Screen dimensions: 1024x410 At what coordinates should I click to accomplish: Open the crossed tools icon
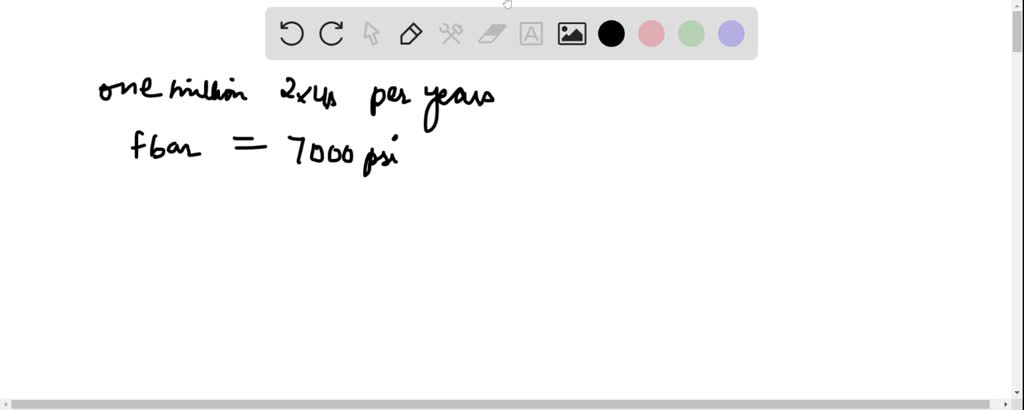tap(451, 34)
